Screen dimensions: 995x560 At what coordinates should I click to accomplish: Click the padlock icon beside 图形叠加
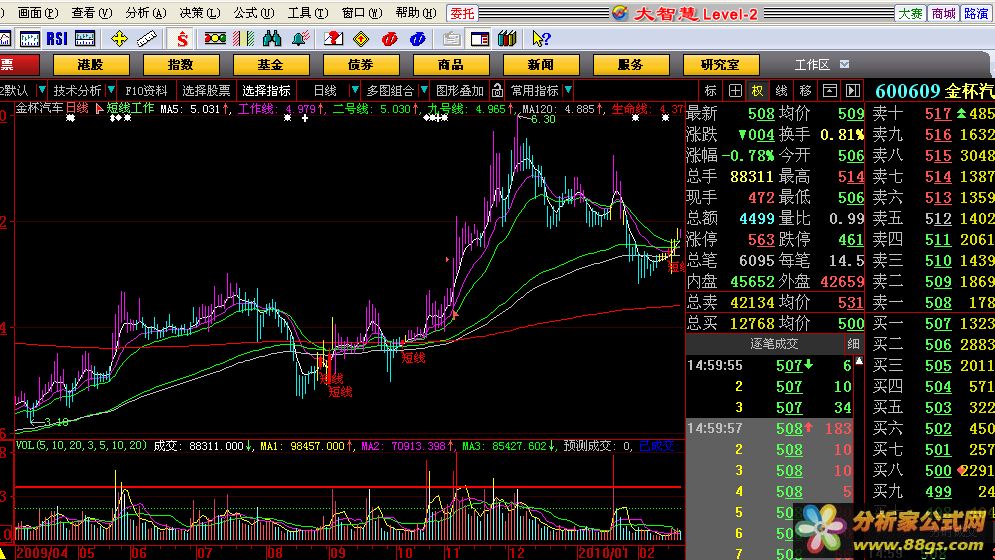coord(498,91)
